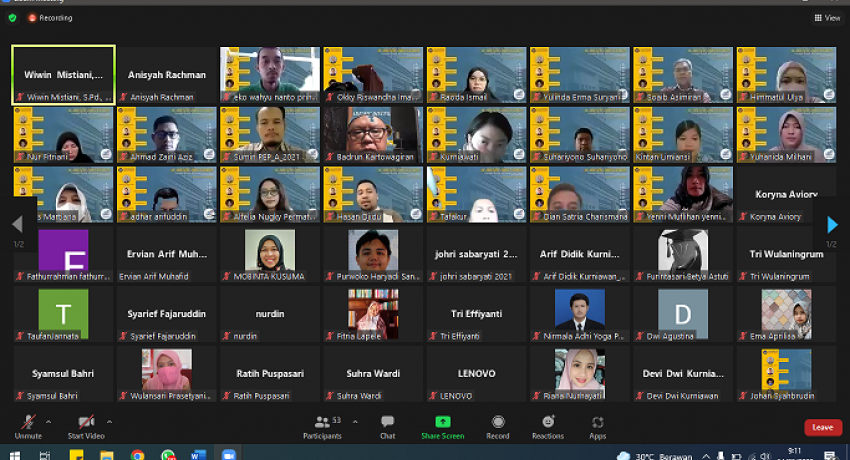Image resolution: width=850 pixels, height=460 pixels.
Task: Select Nirmala Adhi Yoga's profile tile
Action: [579, 314]
